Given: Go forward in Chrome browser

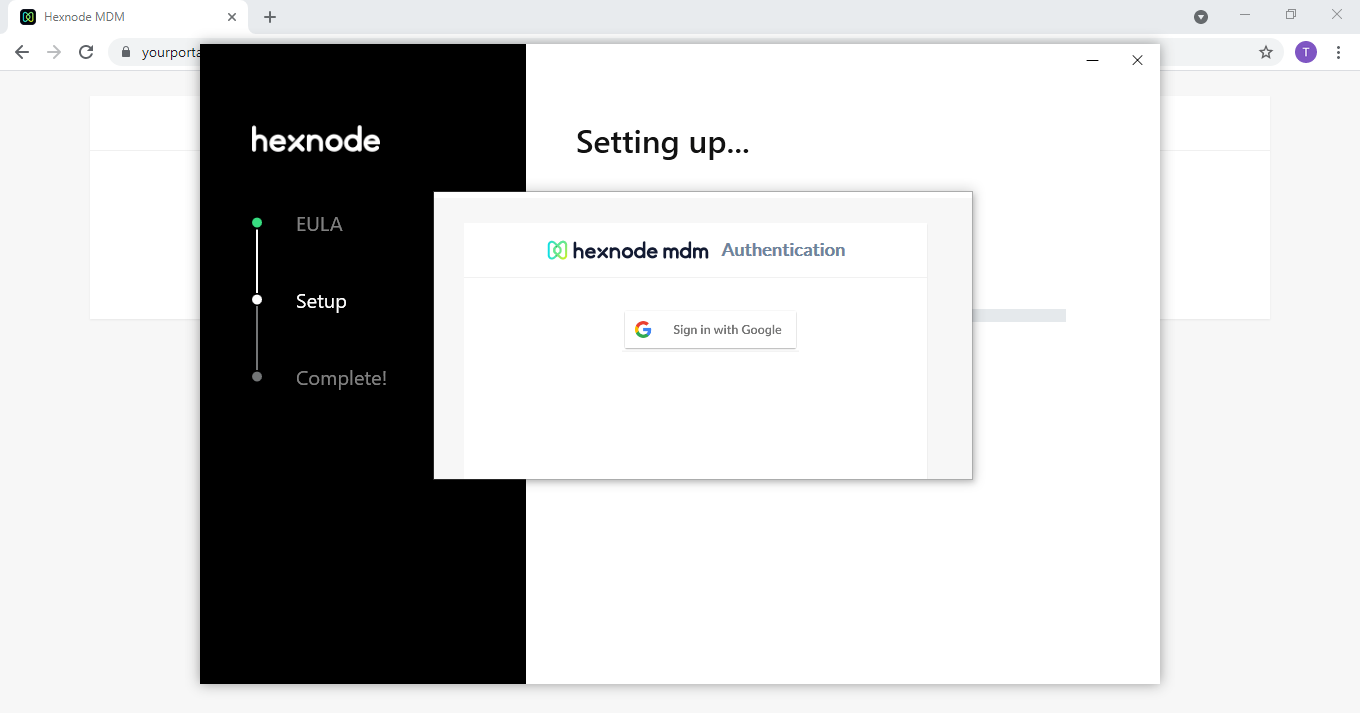Looking at the screenshot, I should [54, 52].
